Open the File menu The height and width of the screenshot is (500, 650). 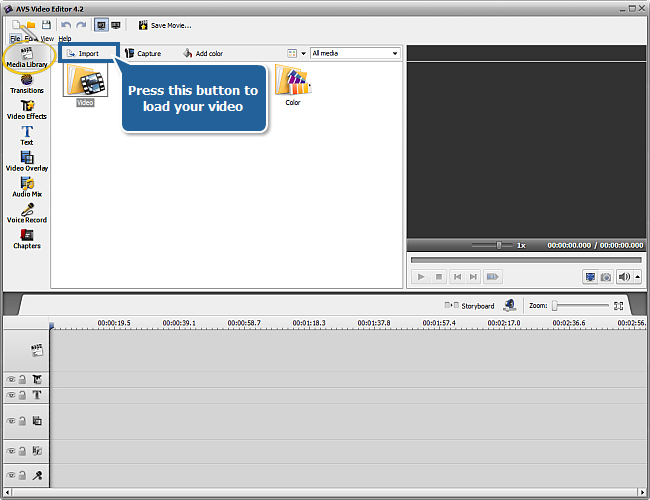click(x=15, y=39)
